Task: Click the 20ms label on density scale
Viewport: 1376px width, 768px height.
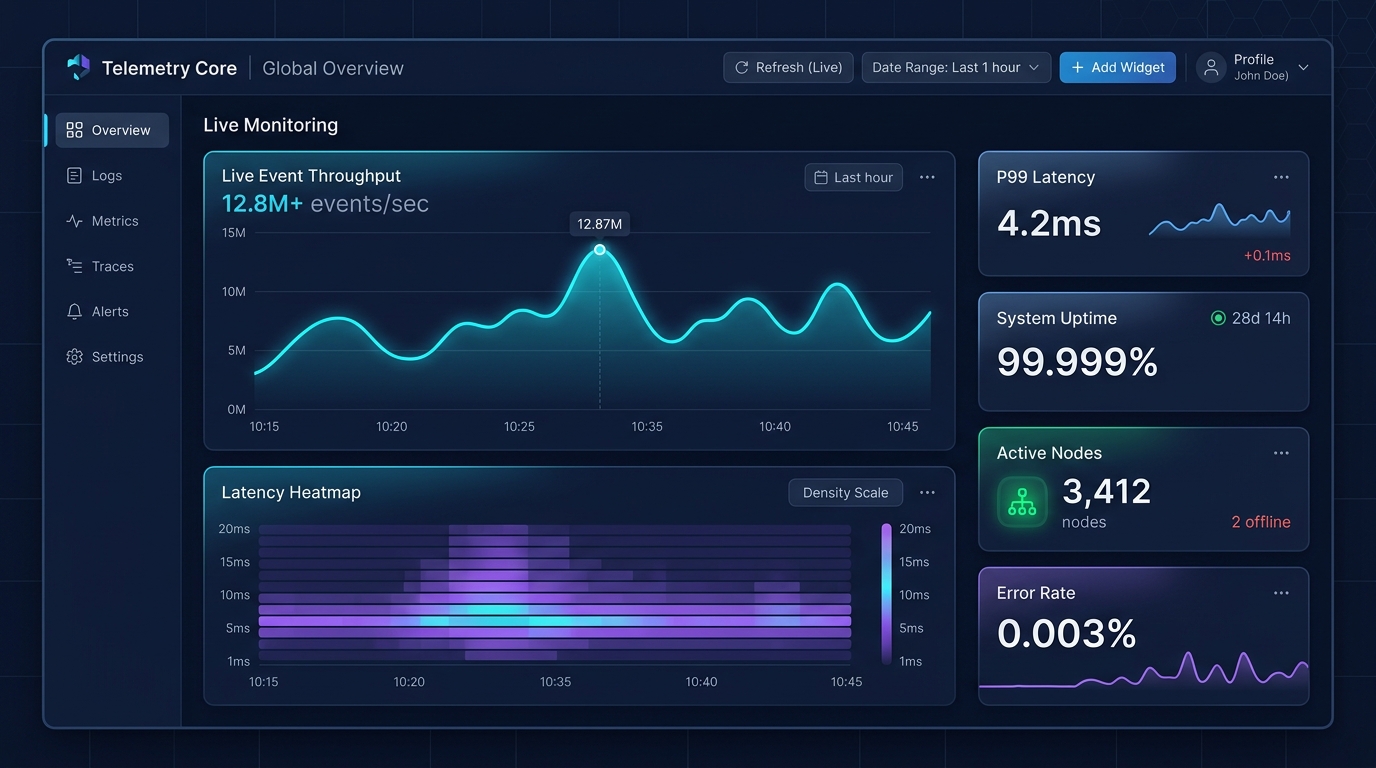Action: point(915,529)
